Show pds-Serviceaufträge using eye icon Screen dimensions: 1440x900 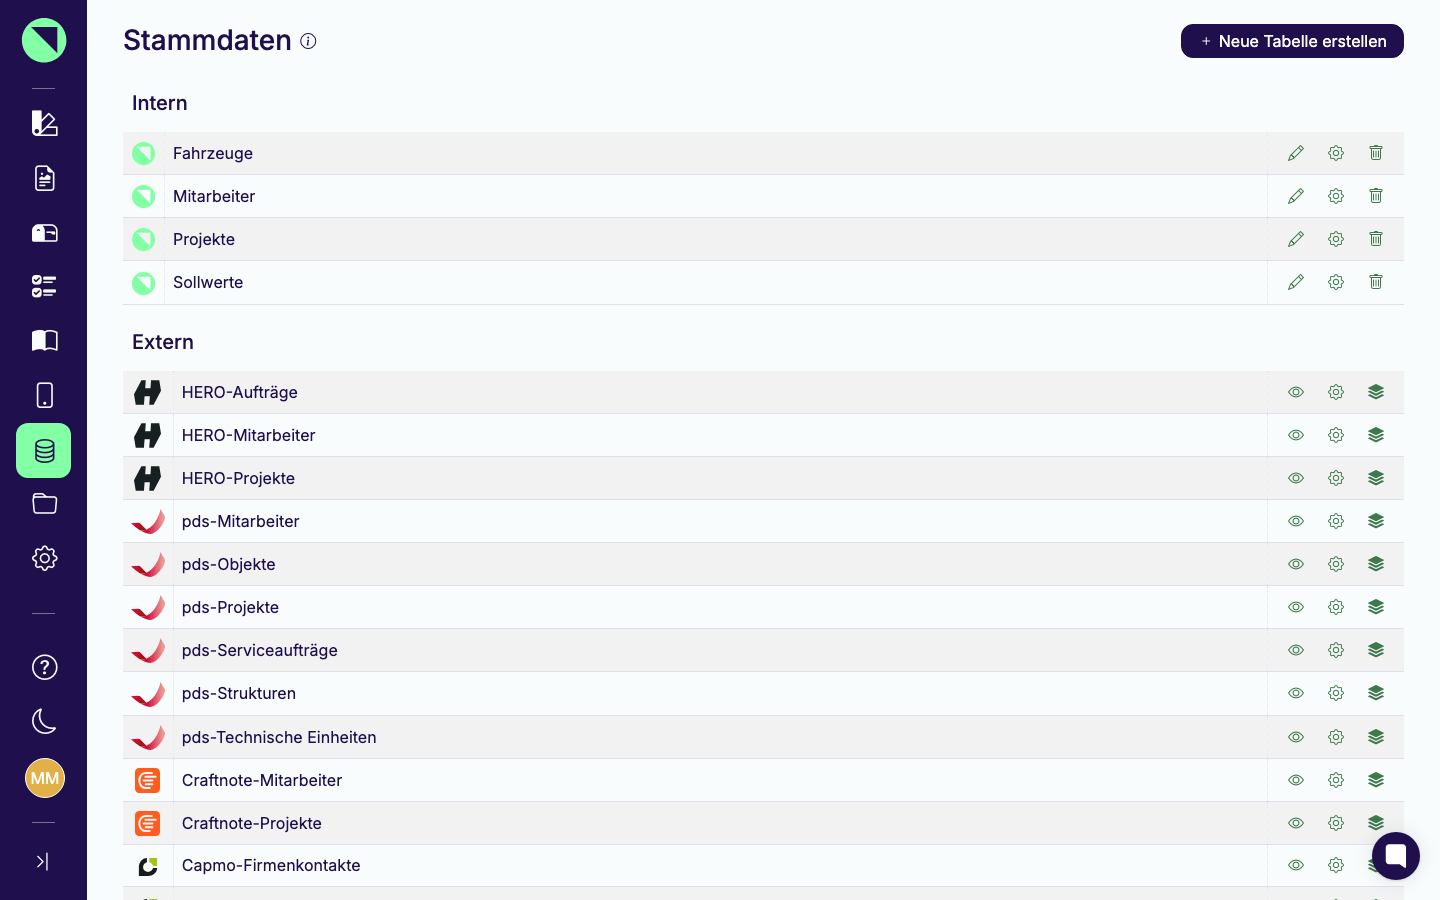pos(1296,650)
